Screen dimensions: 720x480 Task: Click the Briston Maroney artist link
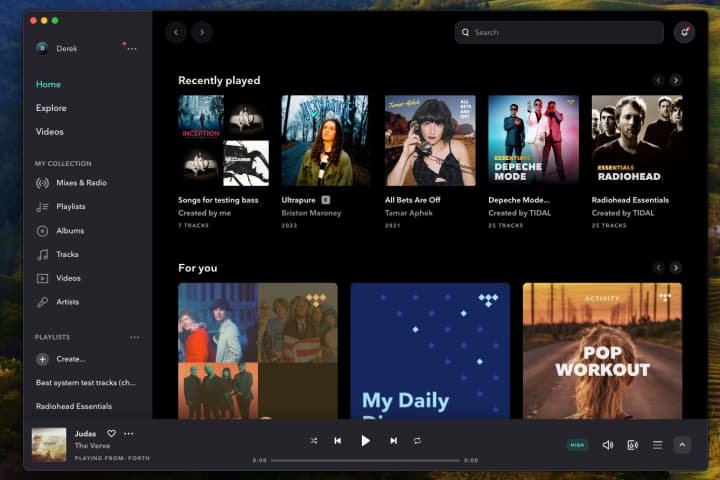click(x=311, y=213)
